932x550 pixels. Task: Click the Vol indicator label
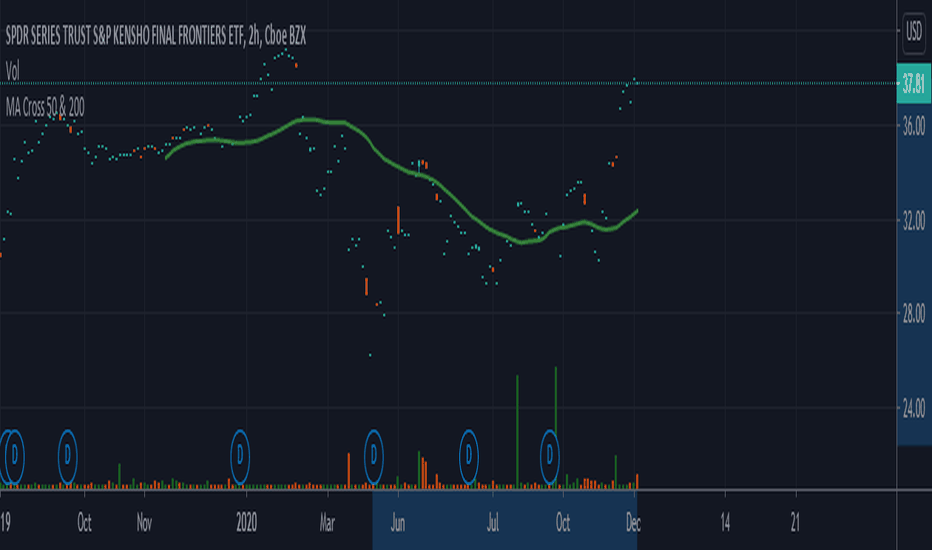point(12,71)
